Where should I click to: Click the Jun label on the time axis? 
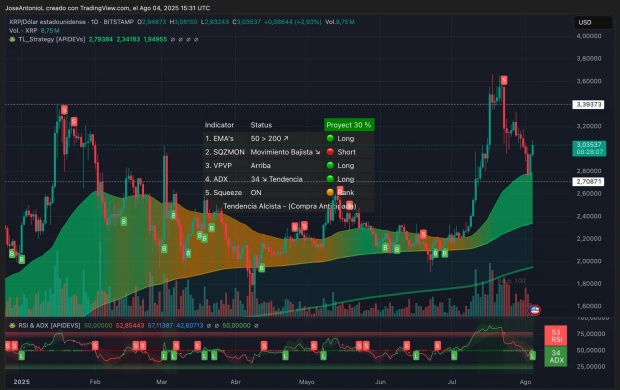coord(380,382)
